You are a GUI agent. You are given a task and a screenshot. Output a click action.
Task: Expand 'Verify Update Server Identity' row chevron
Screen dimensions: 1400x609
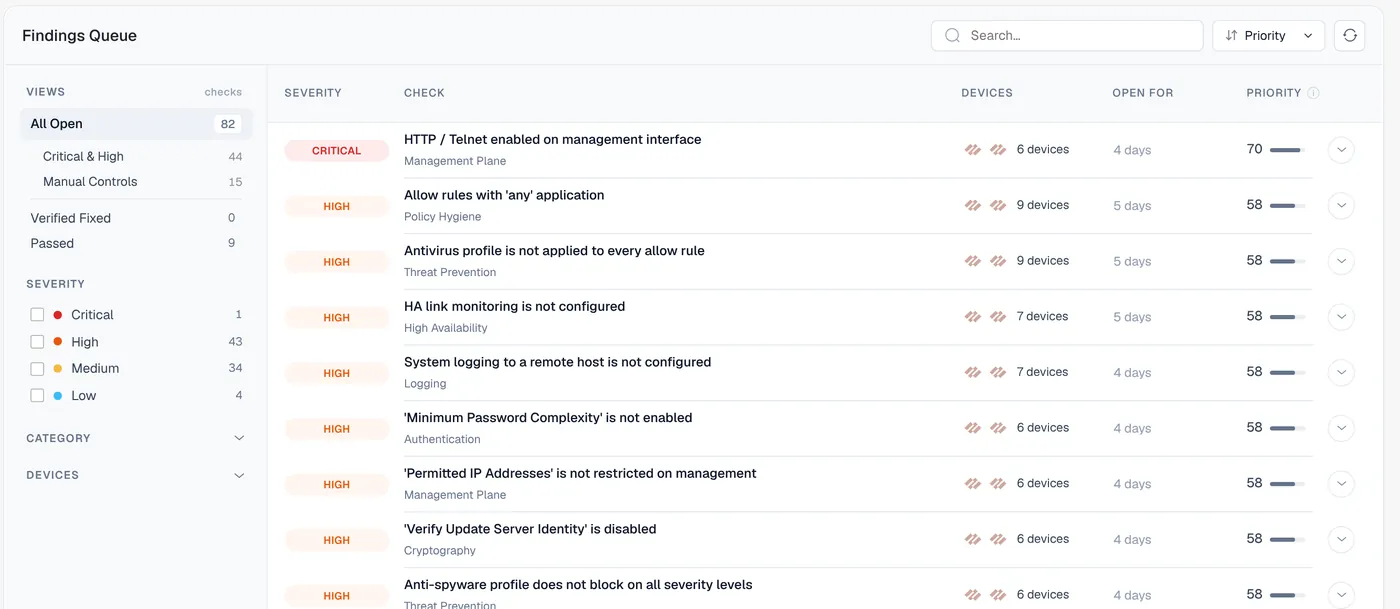[x=1341, y=539]
